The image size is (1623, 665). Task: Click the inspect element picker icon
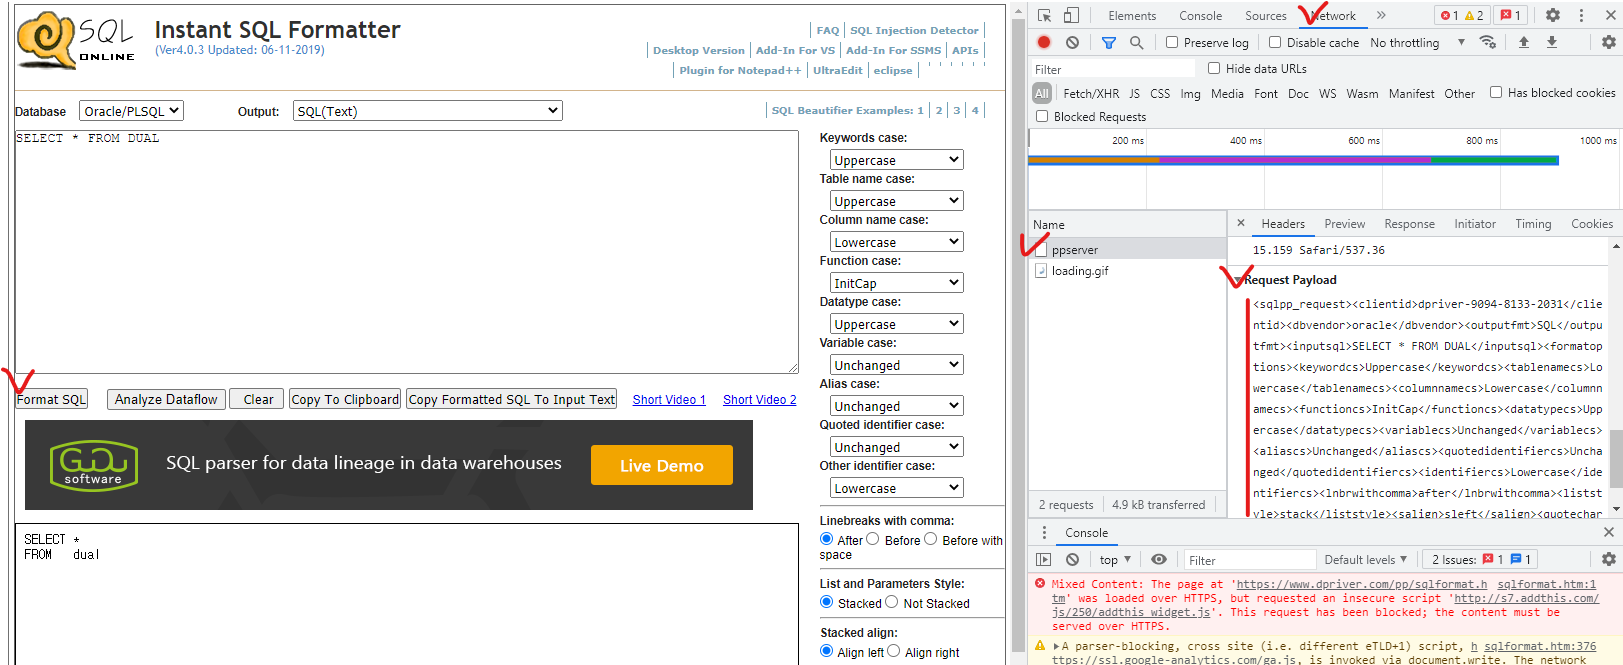coord(1044,15)
